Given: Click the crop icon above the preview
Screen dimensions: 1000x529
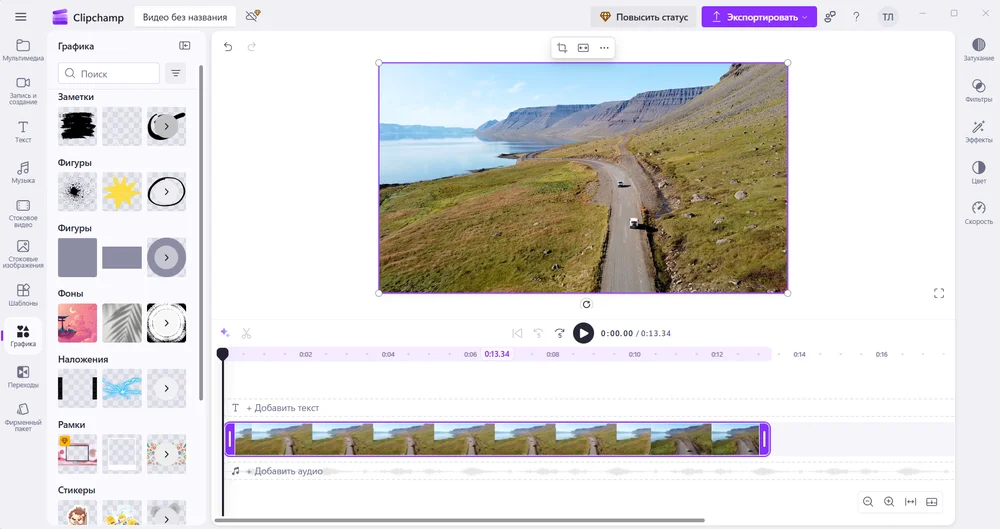Looking at the screenshot, I should click(562, 48).
